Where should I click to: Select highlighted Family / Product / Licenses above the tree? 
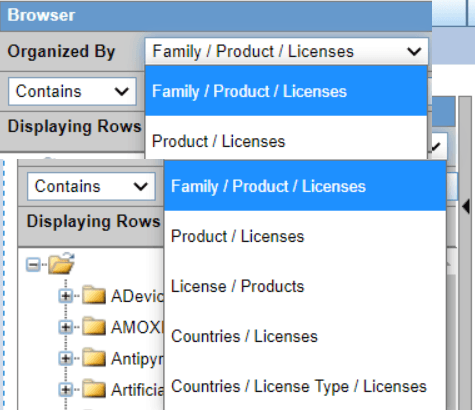pos(305,186)
